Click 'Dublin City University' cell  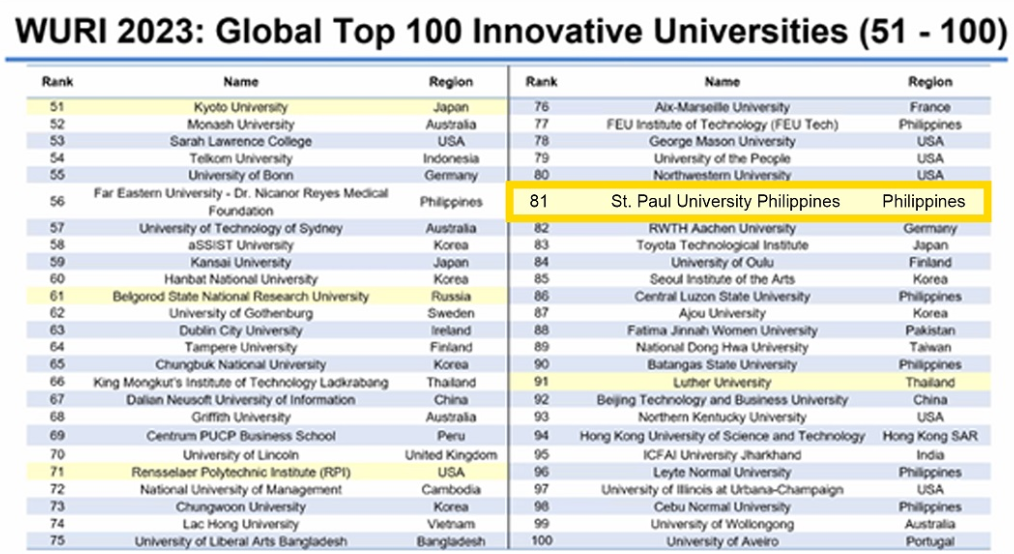241,330
